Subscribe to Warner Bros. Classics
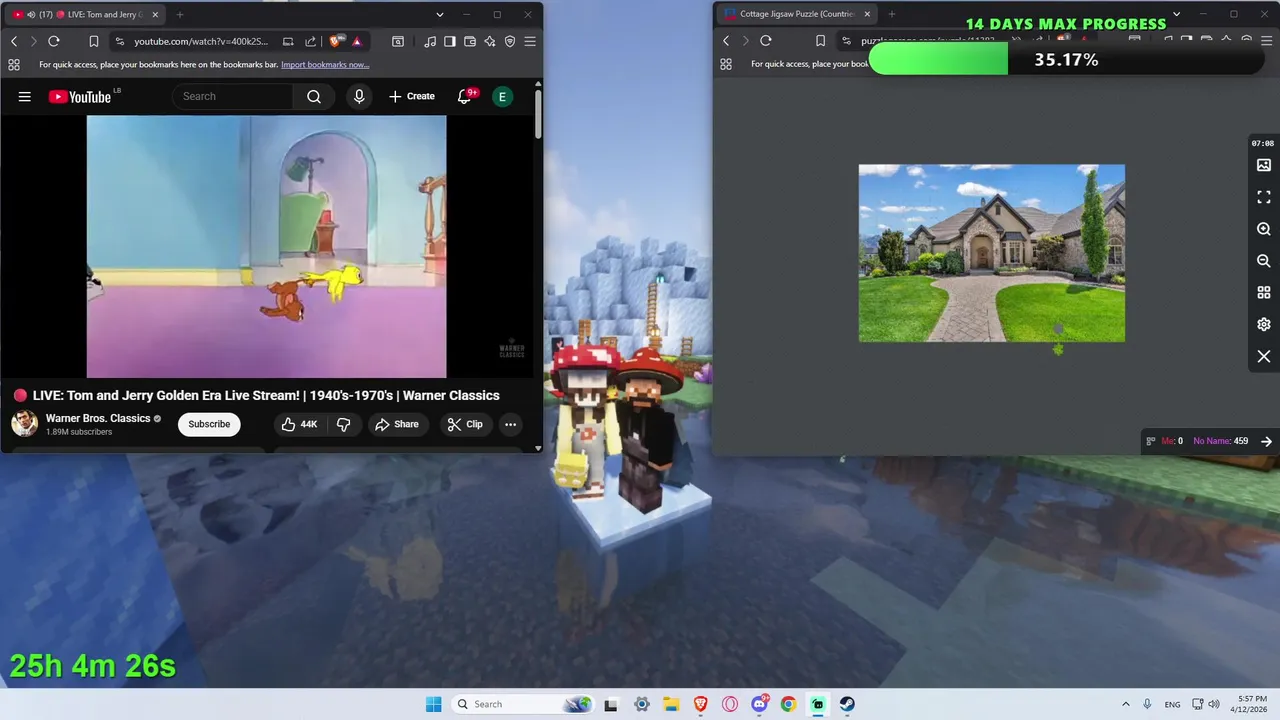 point(209,424)
